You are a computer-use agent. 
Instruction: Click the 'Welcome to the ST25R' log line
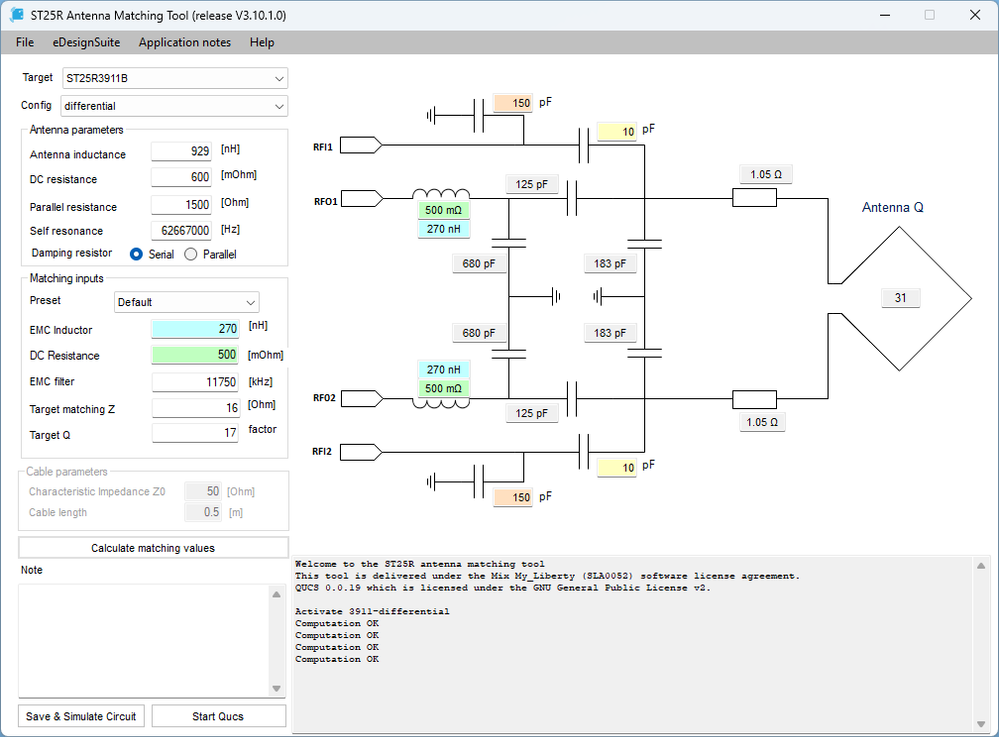[x=420, y=564]
